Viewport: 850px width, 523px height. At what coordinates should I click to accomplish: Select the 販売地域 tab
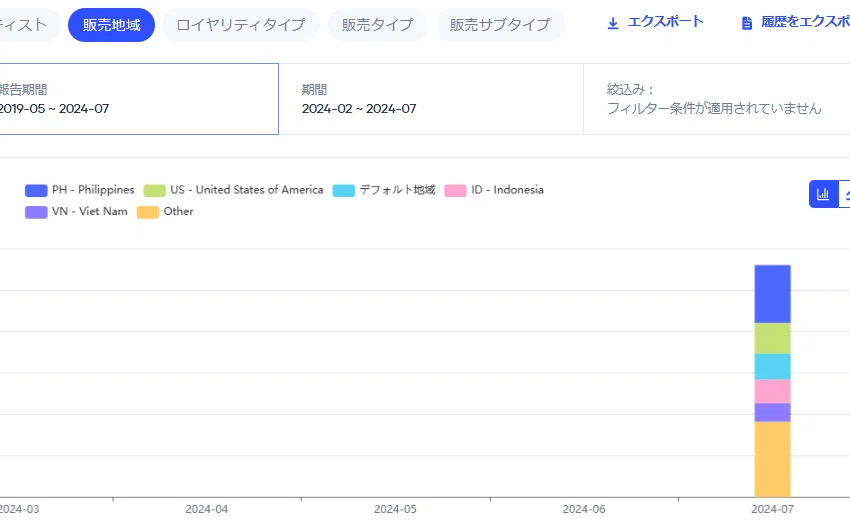[x=111, y=25]
